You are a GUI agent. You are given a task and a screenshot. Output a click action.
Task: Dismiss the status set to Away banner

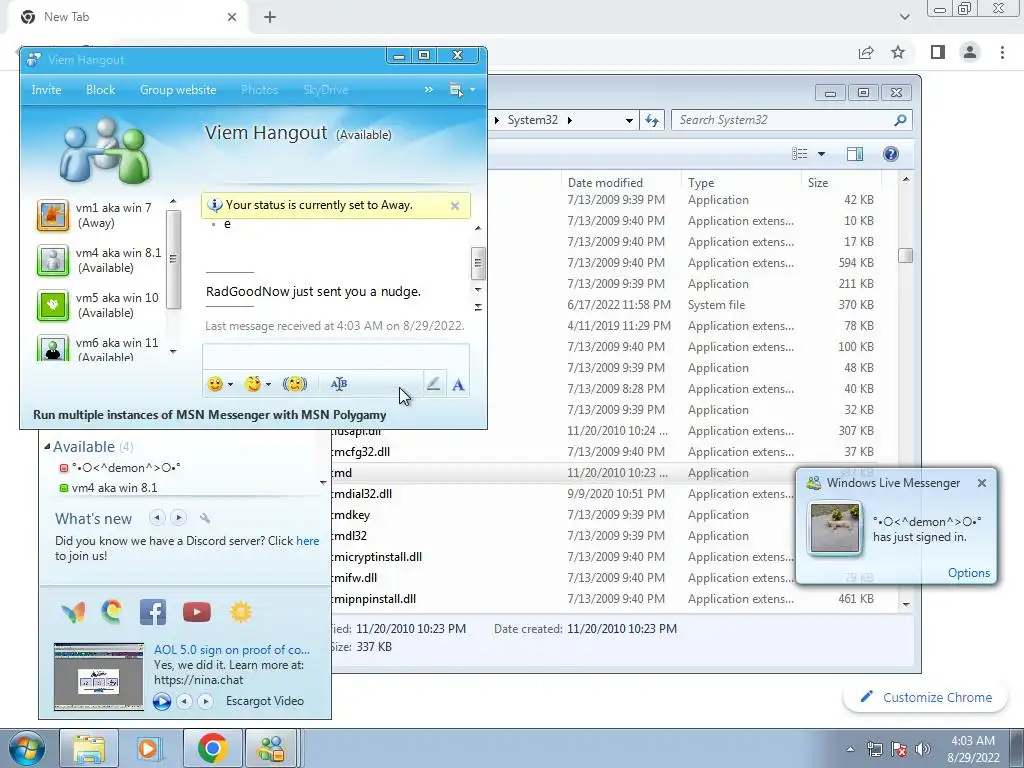455,206
